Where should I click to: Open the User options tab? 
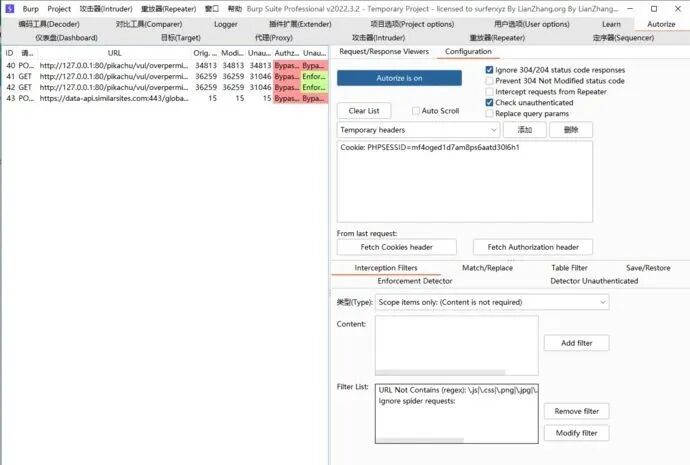point(532,24)
